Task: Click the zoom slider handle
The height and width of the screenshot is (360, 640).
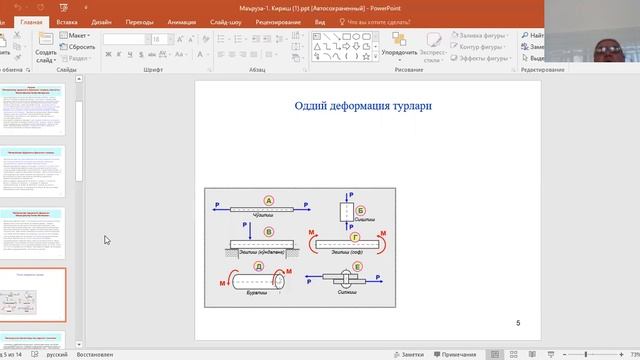Action: (x=586, y=354)
